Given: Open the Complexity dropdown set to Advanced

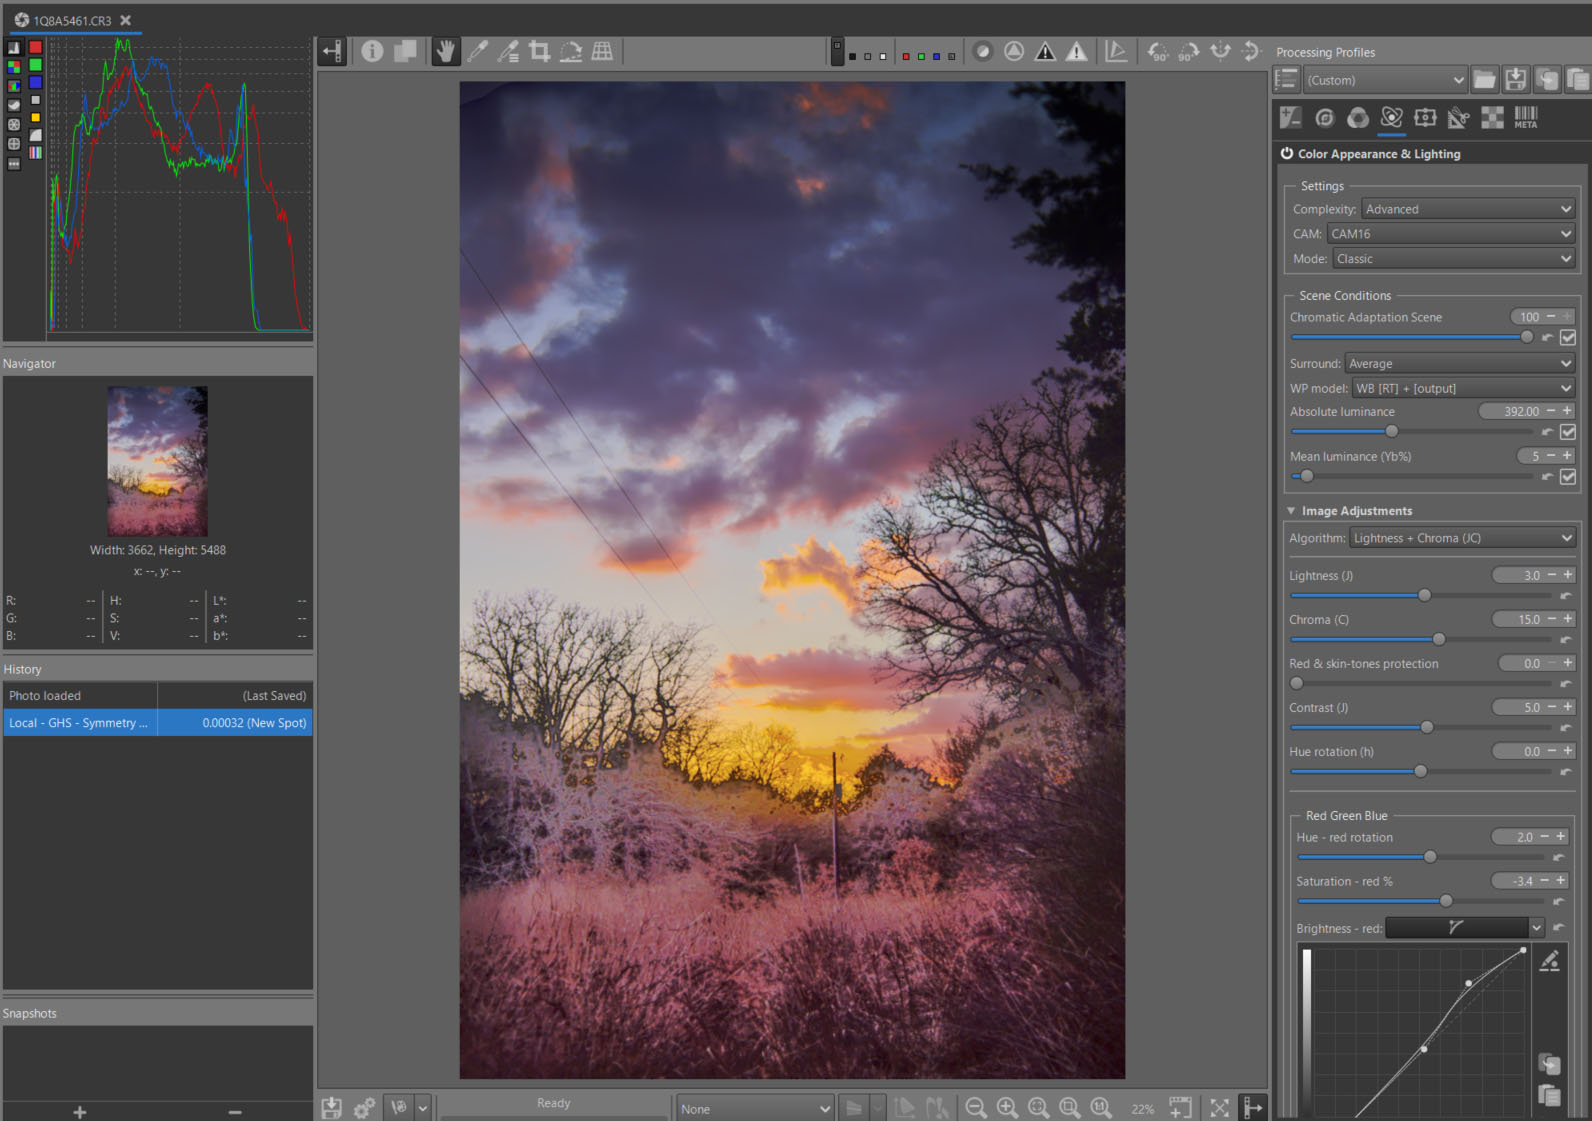Looking at the screenshot, I should [x=1468, y=209].
